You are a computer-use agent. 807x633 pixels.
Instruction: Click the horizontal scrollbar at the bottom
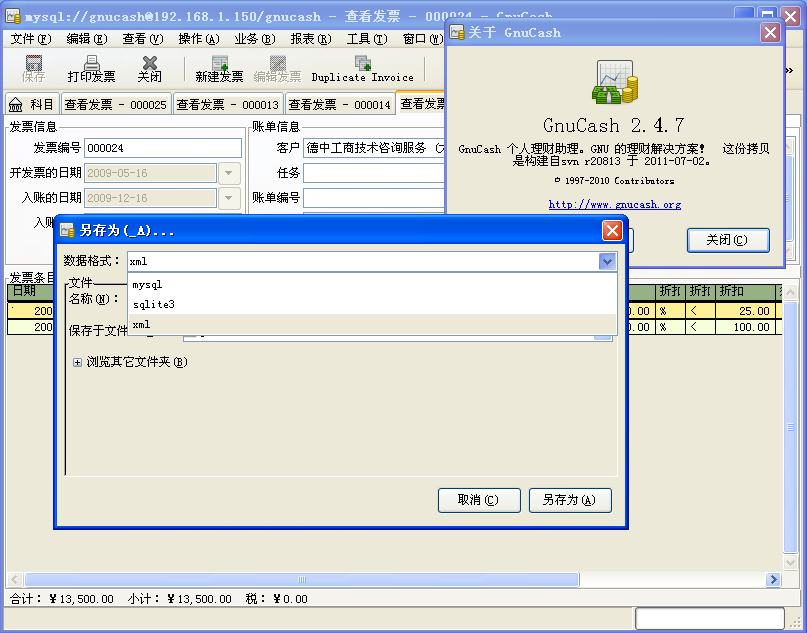300,580
